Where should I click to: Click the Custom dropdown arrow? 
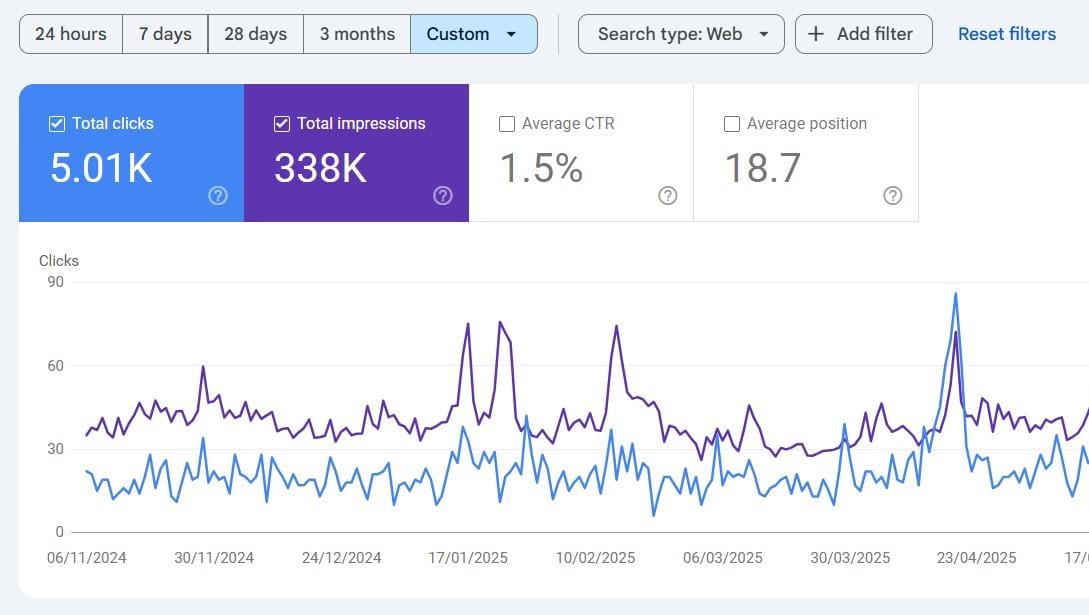(512, 34)
